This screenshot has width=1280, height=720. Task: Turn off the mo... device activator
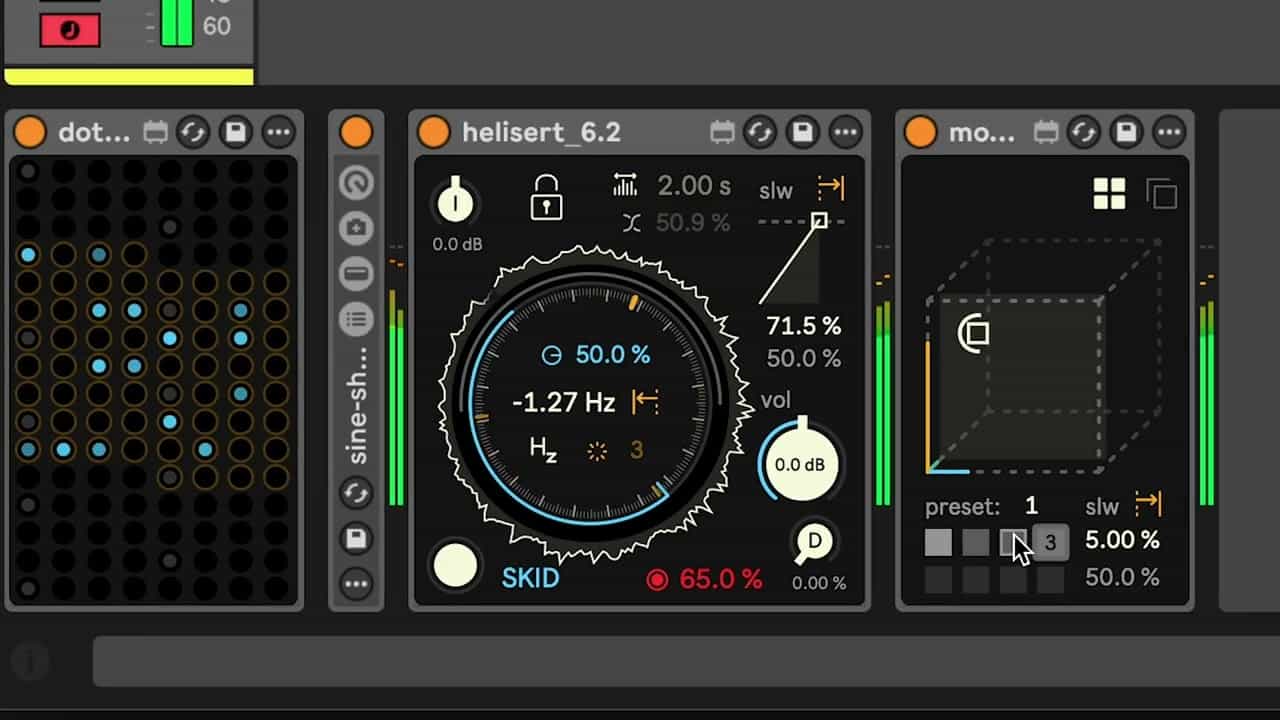(x=920, y=132)
